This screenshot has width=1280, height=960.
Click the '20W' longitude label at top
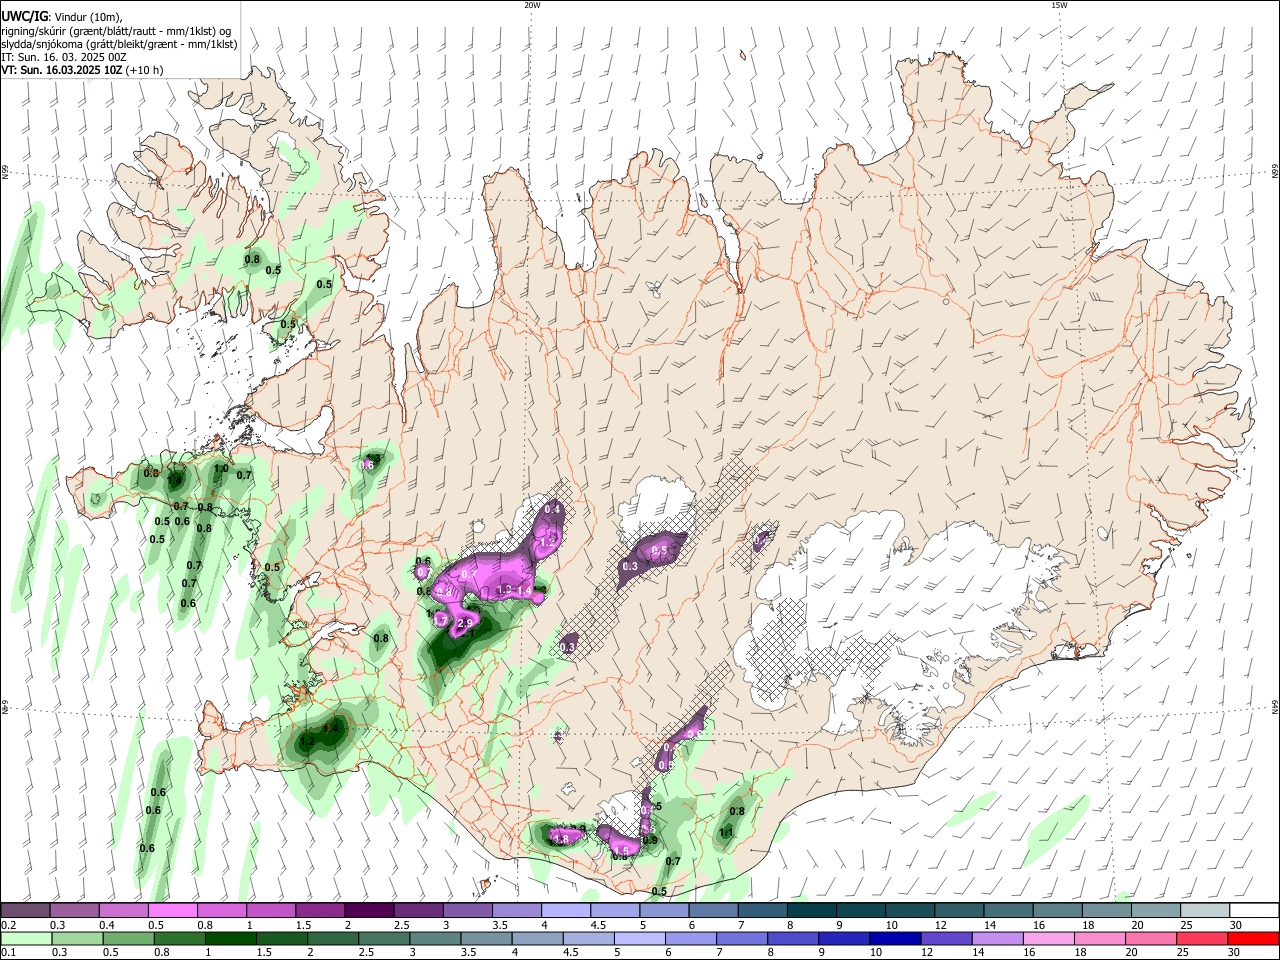(532, 5)
